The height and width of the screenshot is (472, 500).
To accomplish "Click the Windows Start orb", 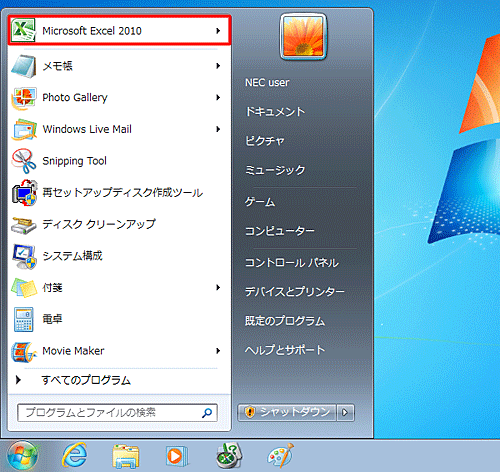I will [x=23, y=455].
